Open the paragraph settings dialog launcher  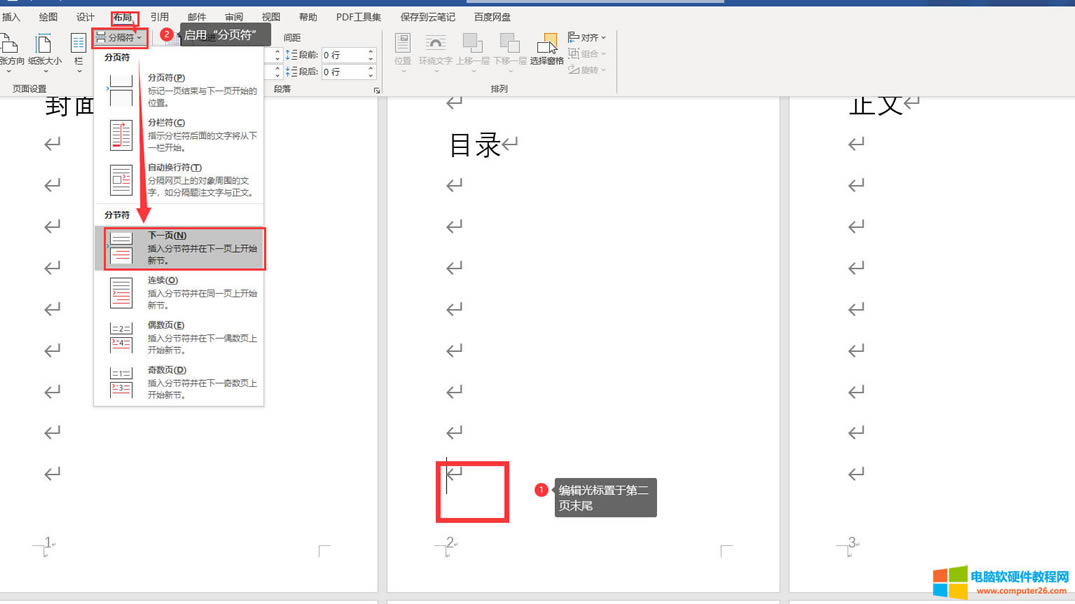377,91
